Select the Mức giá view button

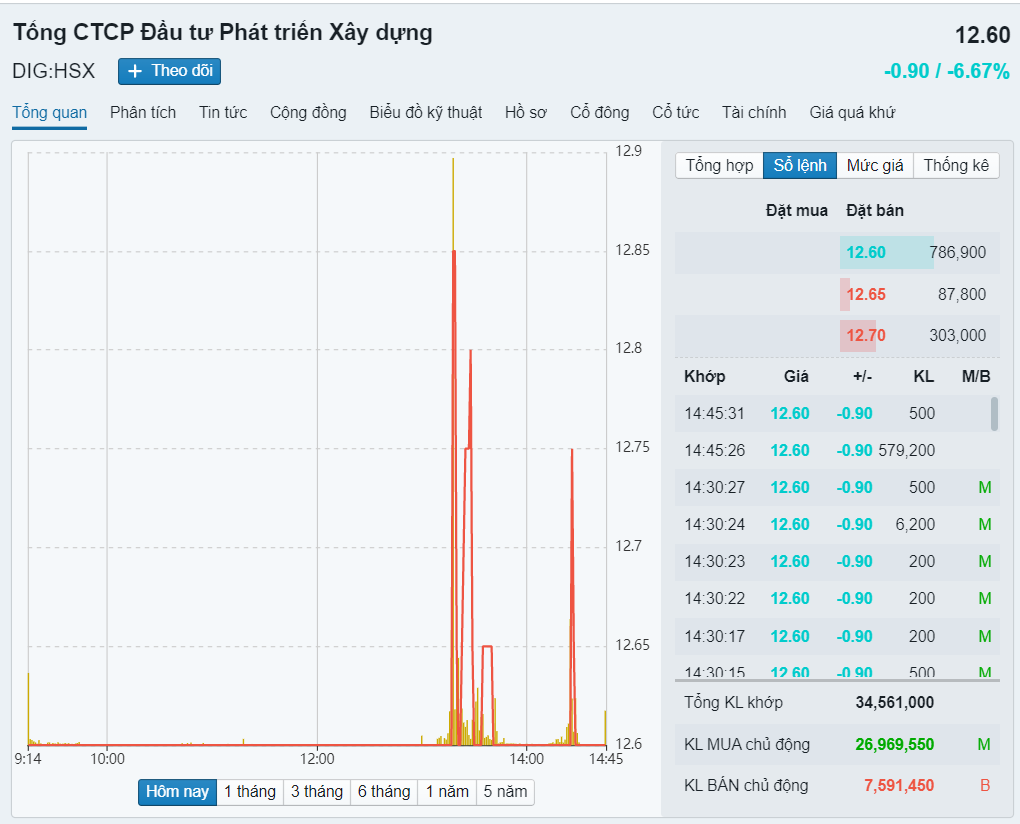875,165
